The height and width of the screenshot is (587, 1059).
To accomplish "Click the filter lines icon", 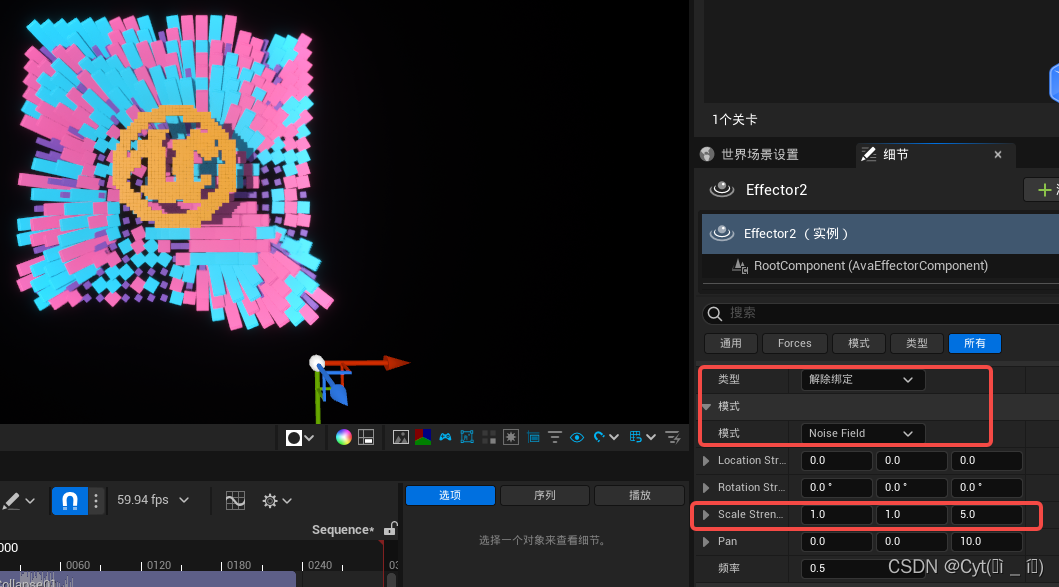I will click(554, 437).
